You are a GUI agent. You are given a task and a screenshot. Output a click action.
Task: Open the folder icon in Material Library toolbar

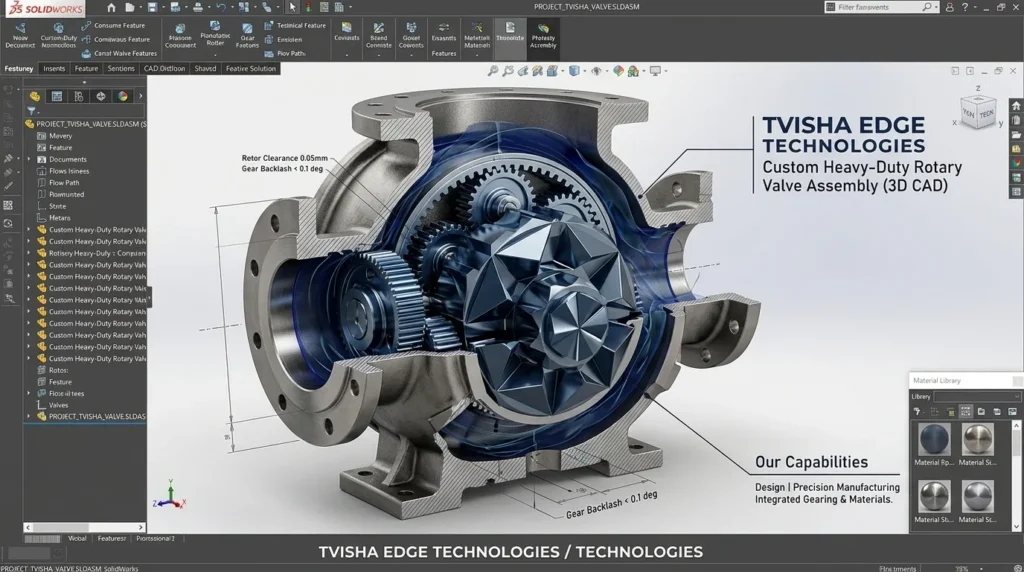tap(981, 411)
